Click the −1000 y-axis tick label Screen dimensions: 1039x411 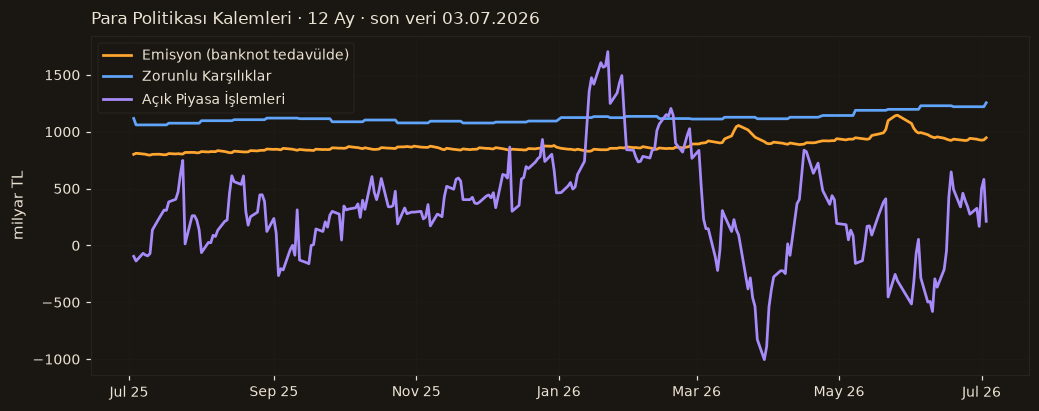pyautogui.click(x=59, y=359)
